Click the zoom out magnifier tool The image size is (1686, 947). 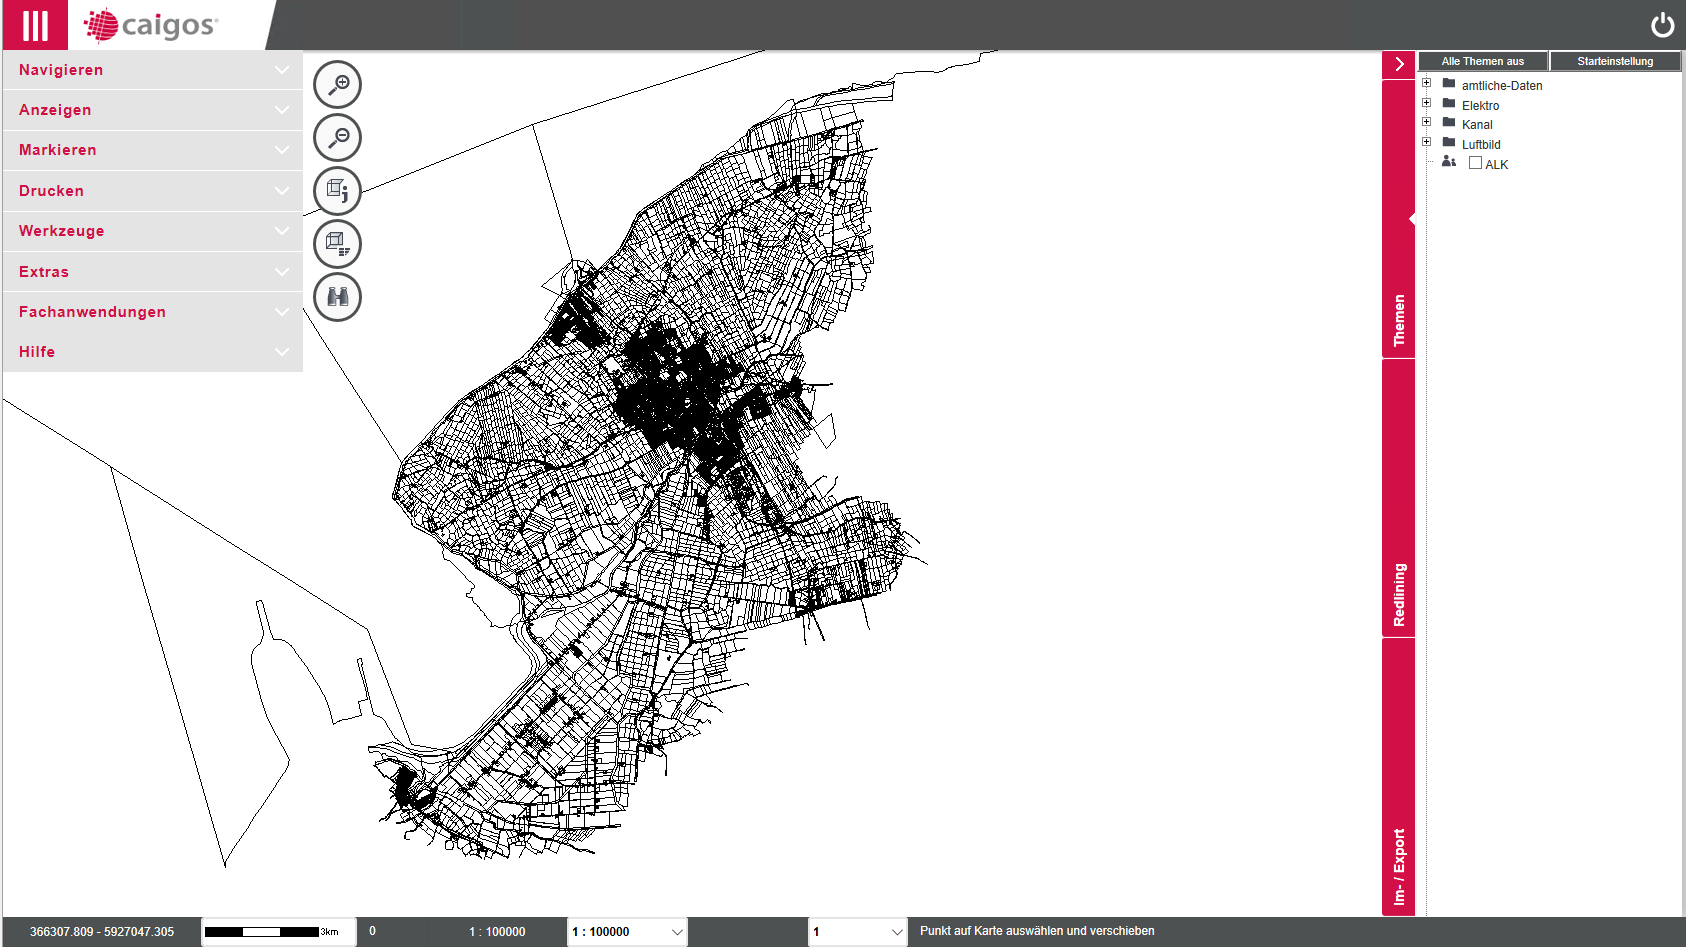[x=338, y=138]
